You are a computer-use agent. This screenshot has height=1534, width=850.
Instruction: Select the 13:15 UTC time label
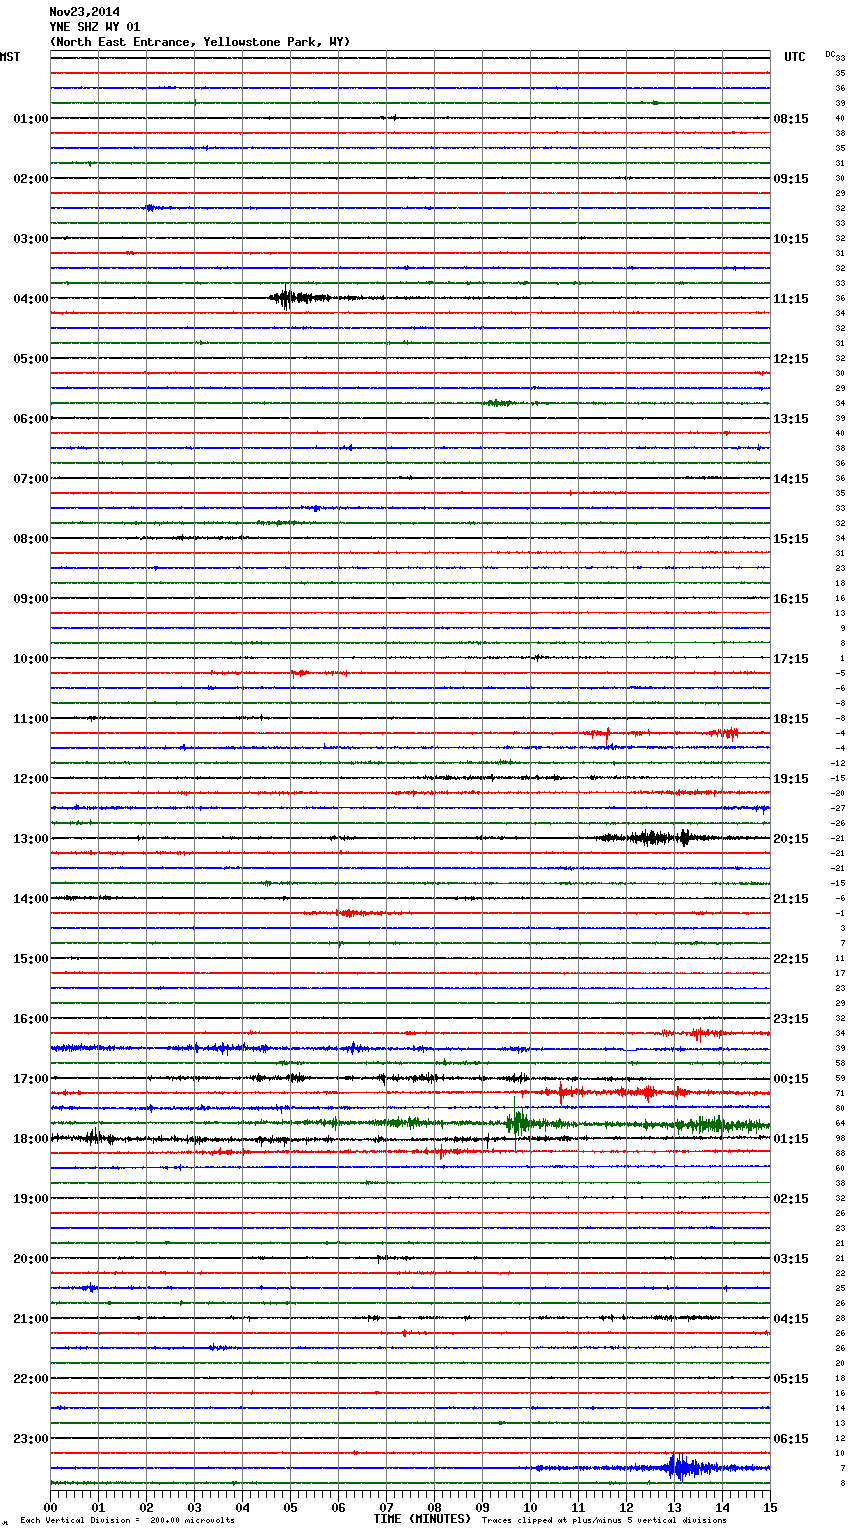click(791, 419)
